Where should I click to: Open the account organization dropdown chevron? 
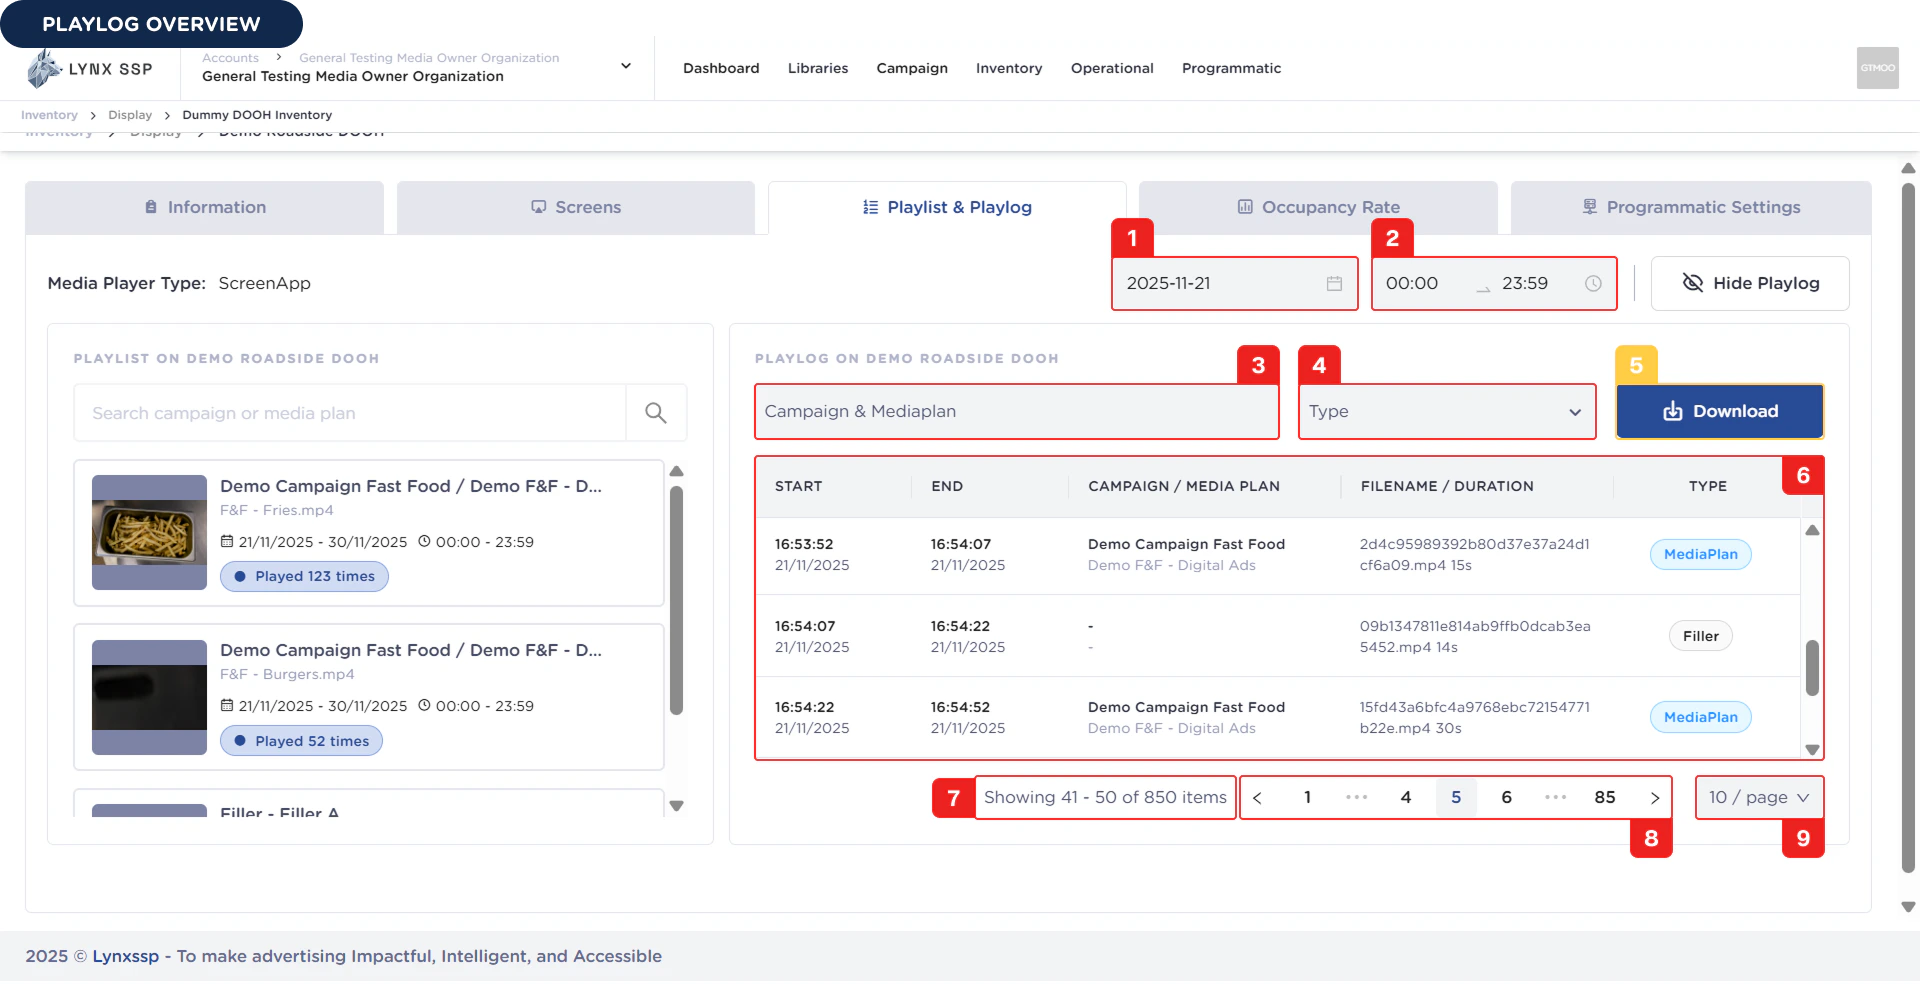[x=626, y=66]
